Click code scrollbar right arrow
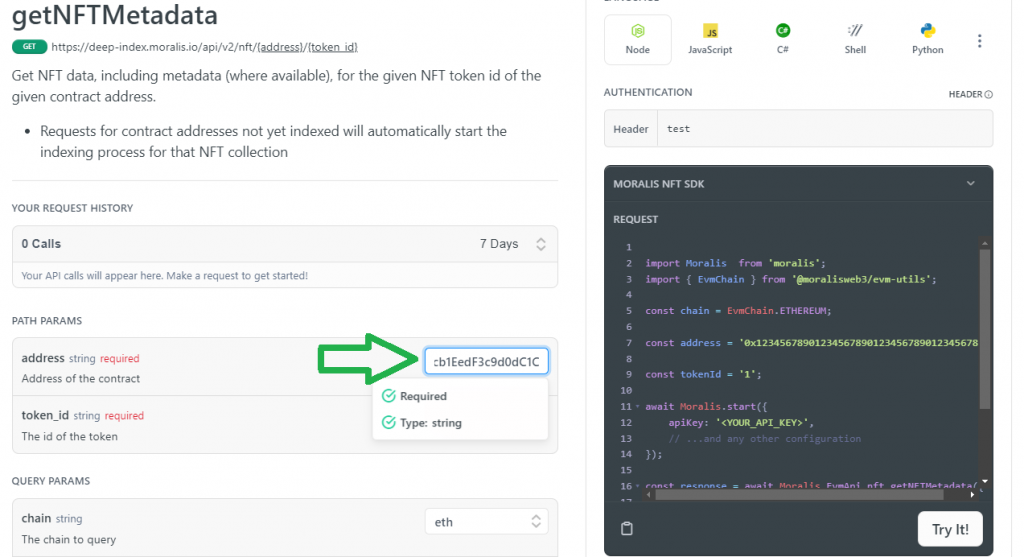This screenshot has width=1024, height=557. point(972,495)
